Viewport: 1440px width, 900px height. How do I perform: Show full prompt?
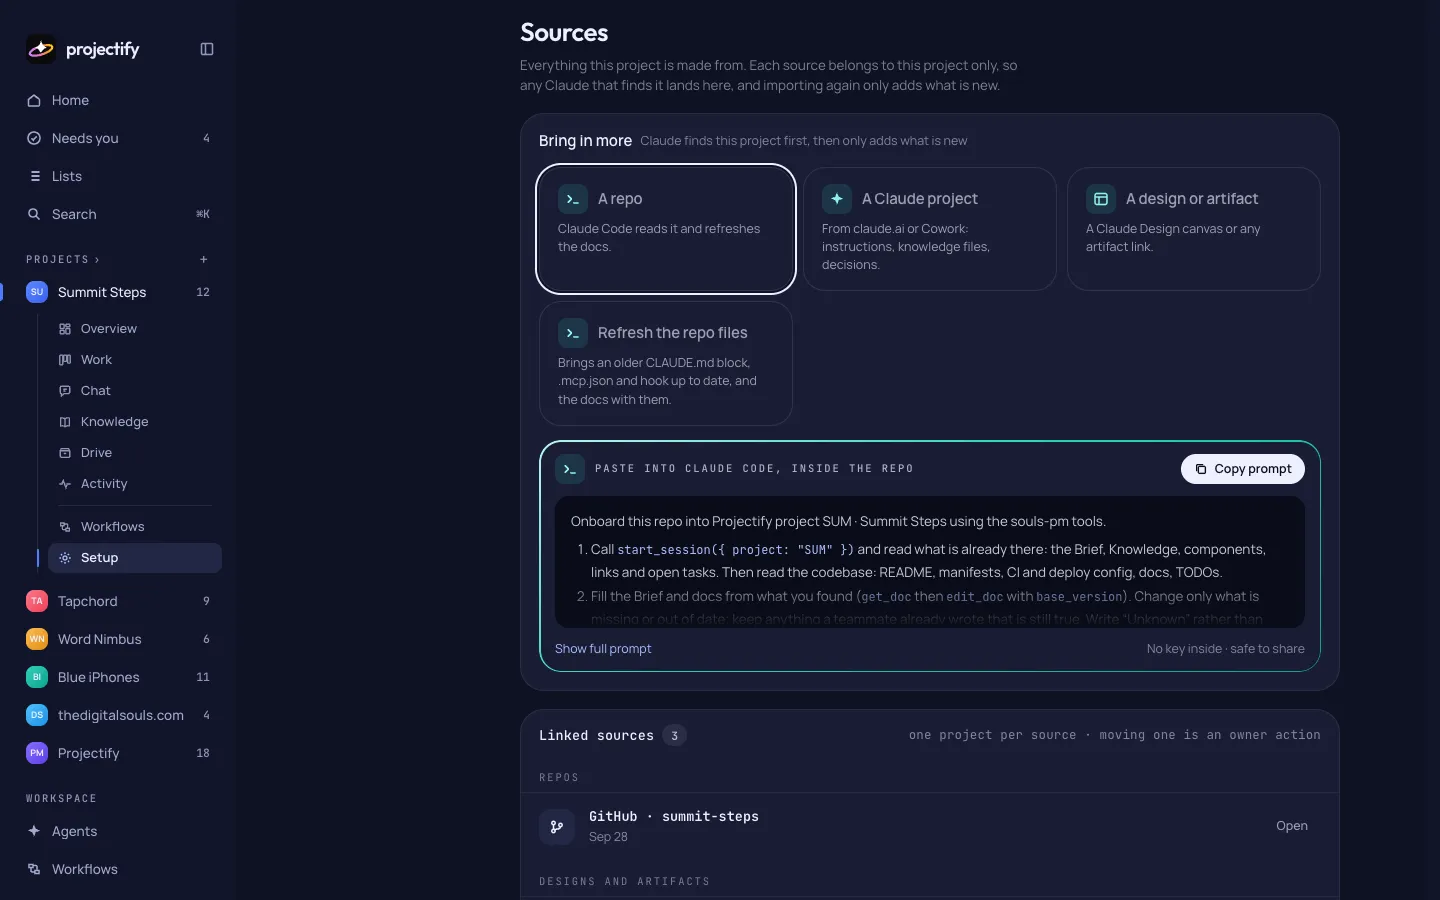click(x=603, y=649)
